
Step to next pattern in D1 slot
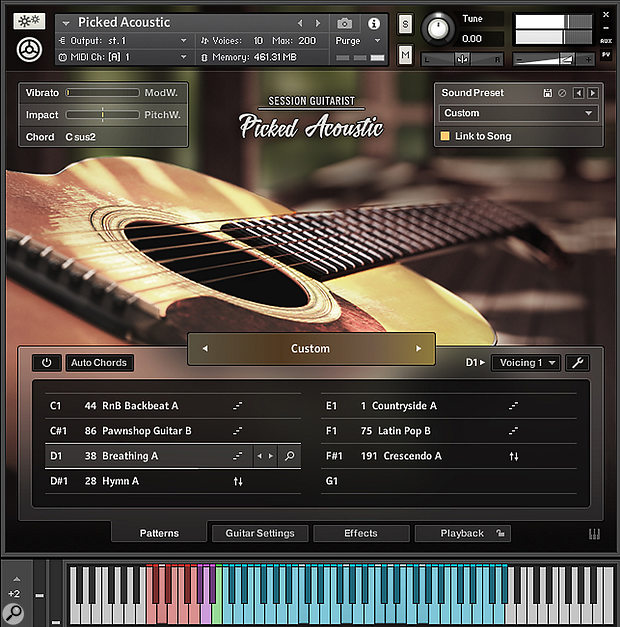tap(271, 456)
